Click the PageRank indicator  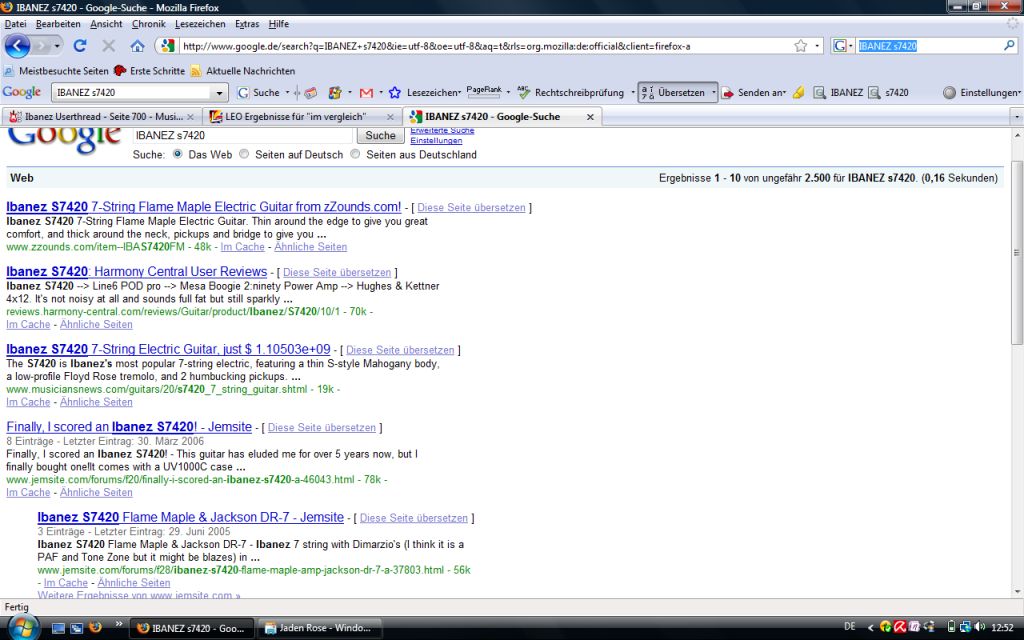coord(484,91)
